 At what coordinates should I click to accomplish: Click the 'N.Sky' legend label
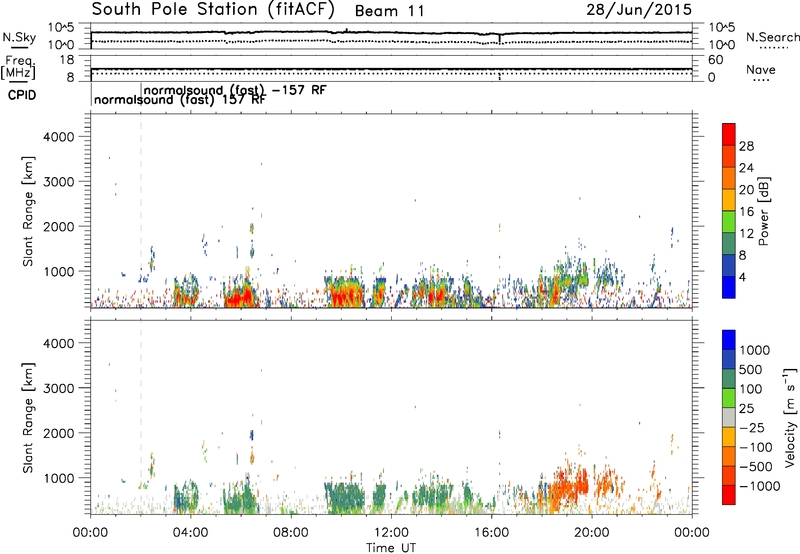point(19,37)
